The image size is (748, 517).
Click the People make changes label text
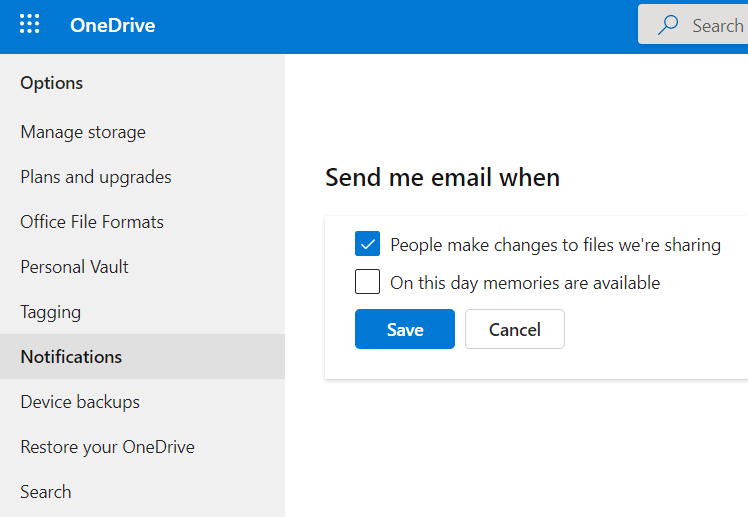point(555,245)
